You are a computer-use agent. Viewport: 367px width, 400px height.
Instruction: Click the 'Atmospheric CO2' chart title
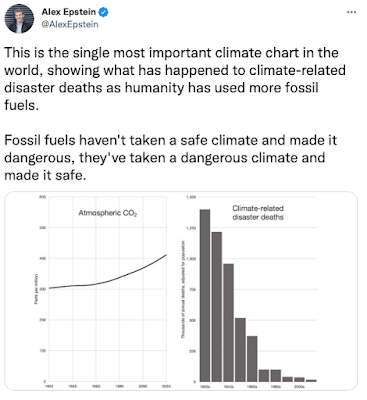[108, 213]
